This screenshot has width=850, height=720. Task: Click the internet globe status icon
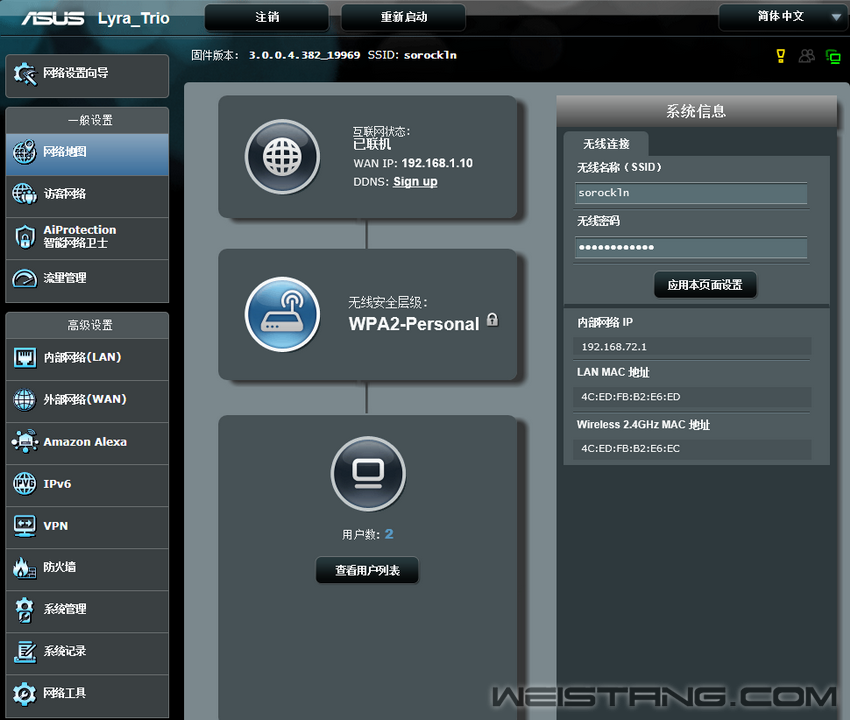[283, 157]
